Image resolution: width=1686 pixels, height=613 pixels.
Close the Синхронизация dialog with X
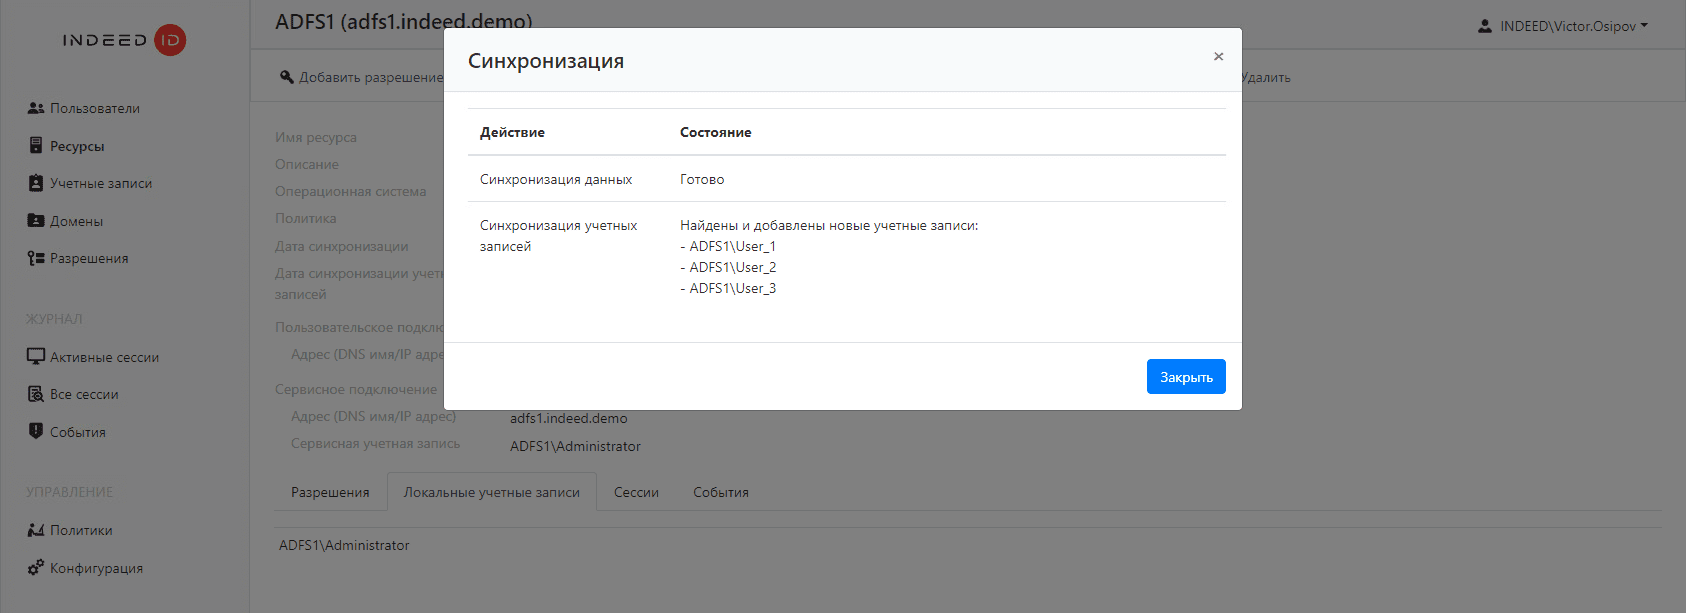pos(1218,57)
